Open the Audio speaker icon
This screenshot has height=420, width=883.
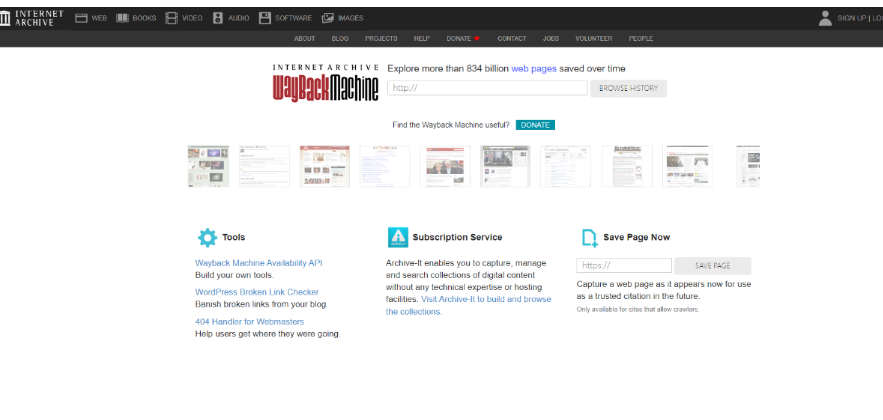218,18
